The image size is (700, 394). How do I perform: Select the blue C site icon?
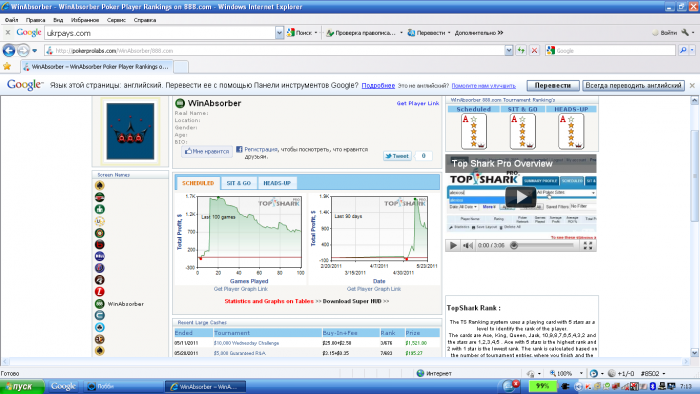click(100, 315)
